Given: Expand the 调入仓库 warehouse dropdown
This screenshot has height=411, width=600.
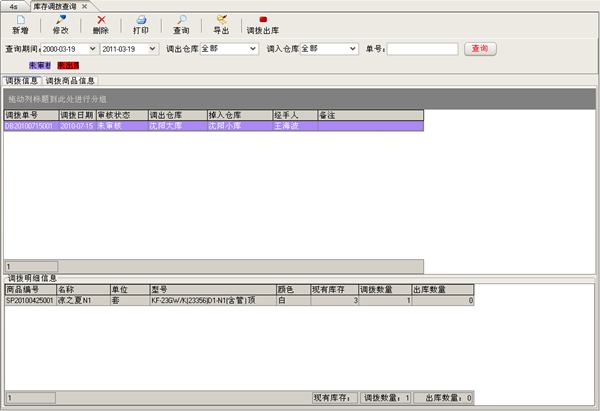Looking at the screenshot, I should [353, 49].
